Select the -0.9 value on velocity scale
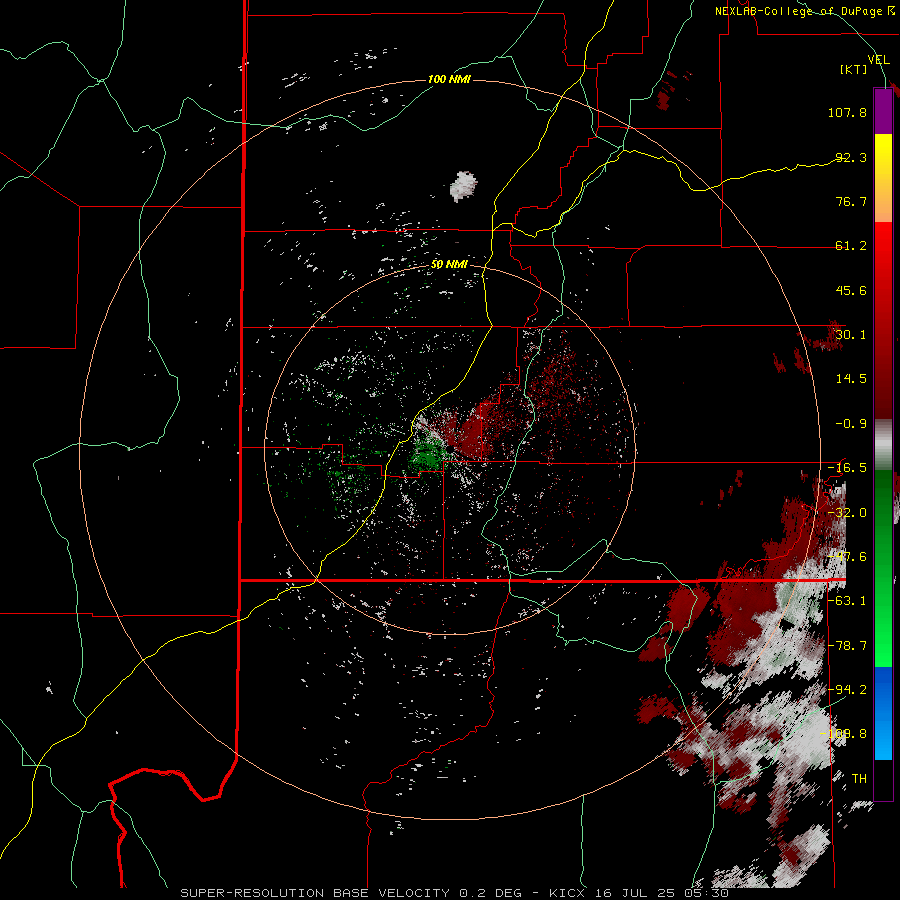 [851, 424]
